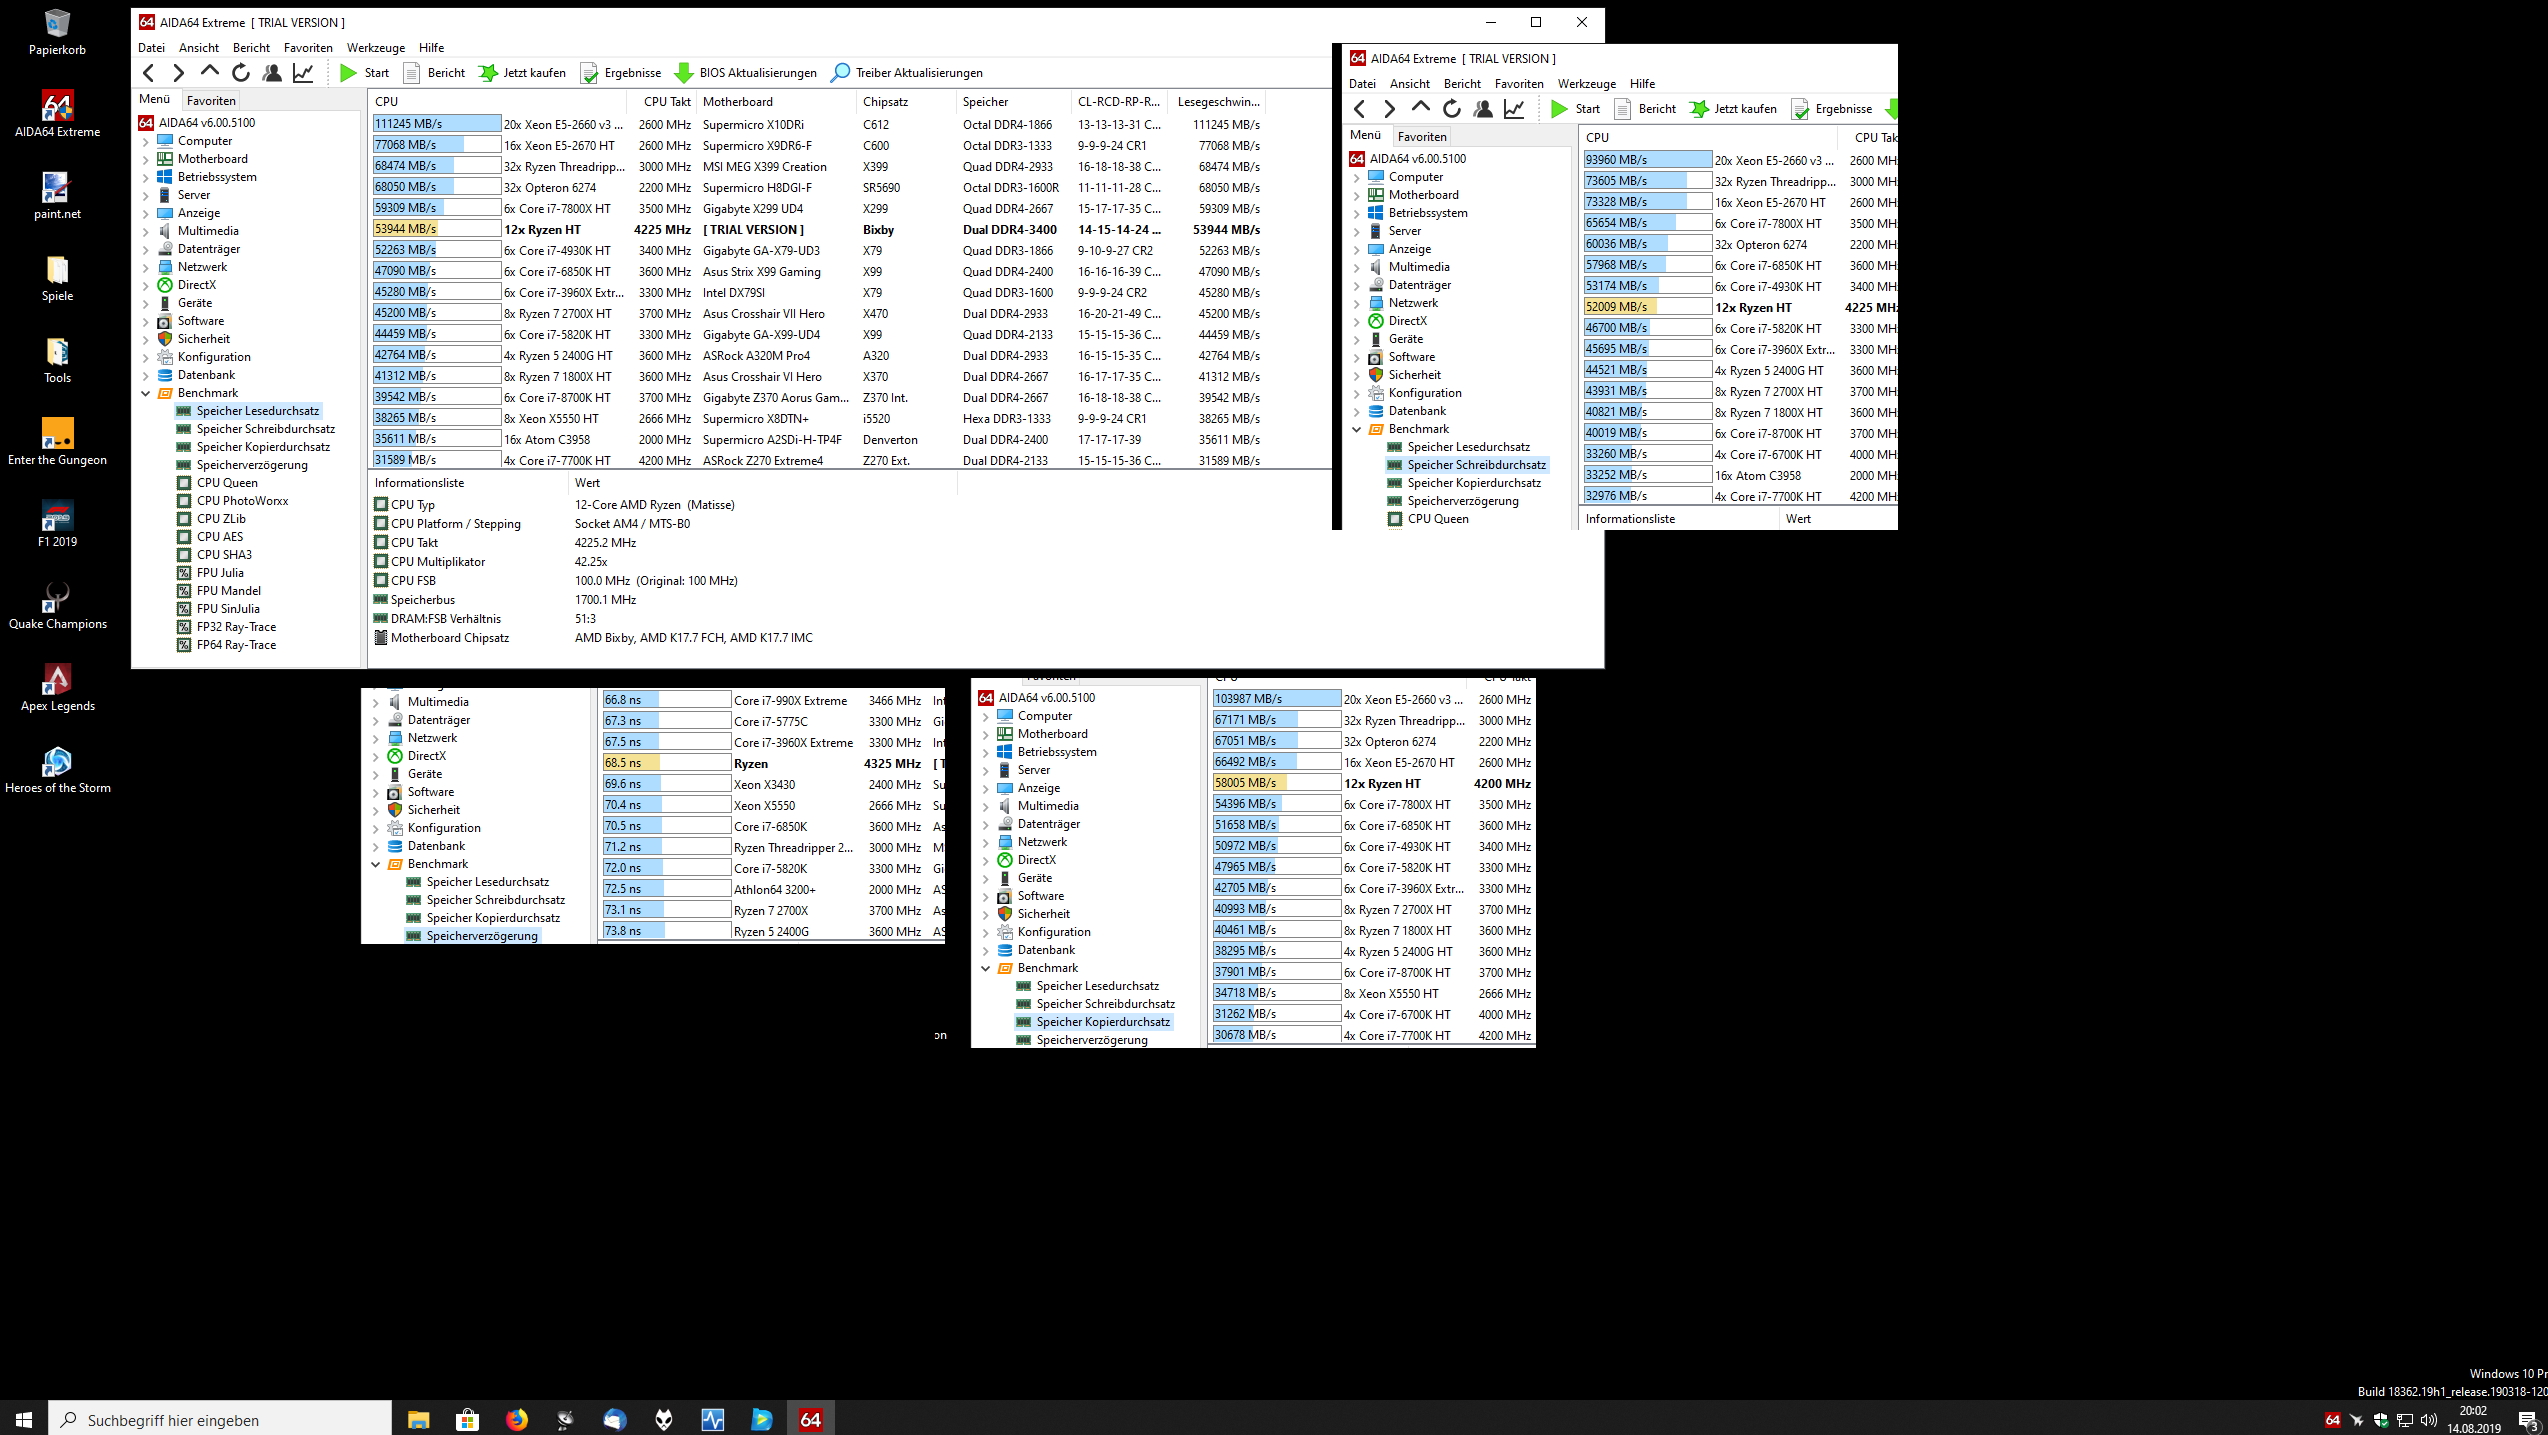Screen dimensions: 2548x1435
Task: Click the Windows Start button
Action: point(24,1419)
